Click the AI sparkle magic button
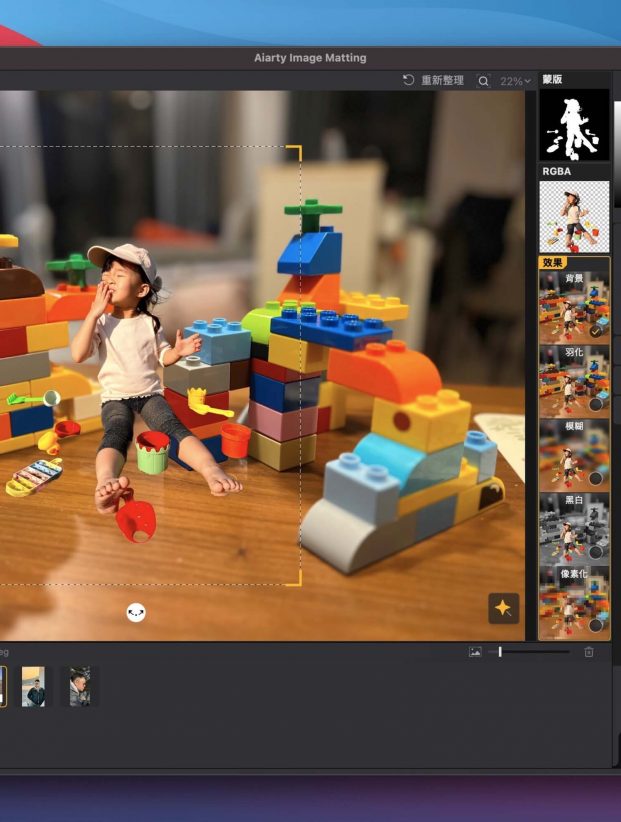 click(503, 608)
